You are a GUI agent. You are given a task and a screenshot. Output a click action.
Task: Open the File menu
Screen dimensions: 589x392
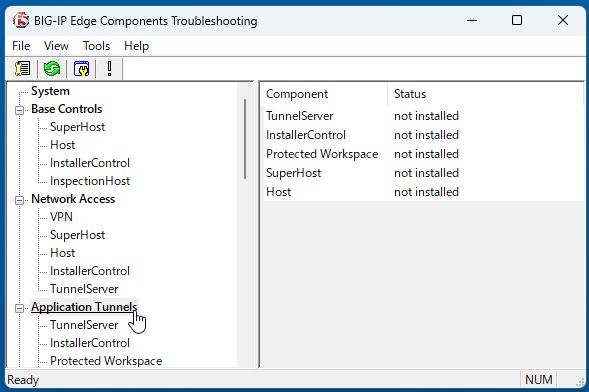click(x=21, y=46)
